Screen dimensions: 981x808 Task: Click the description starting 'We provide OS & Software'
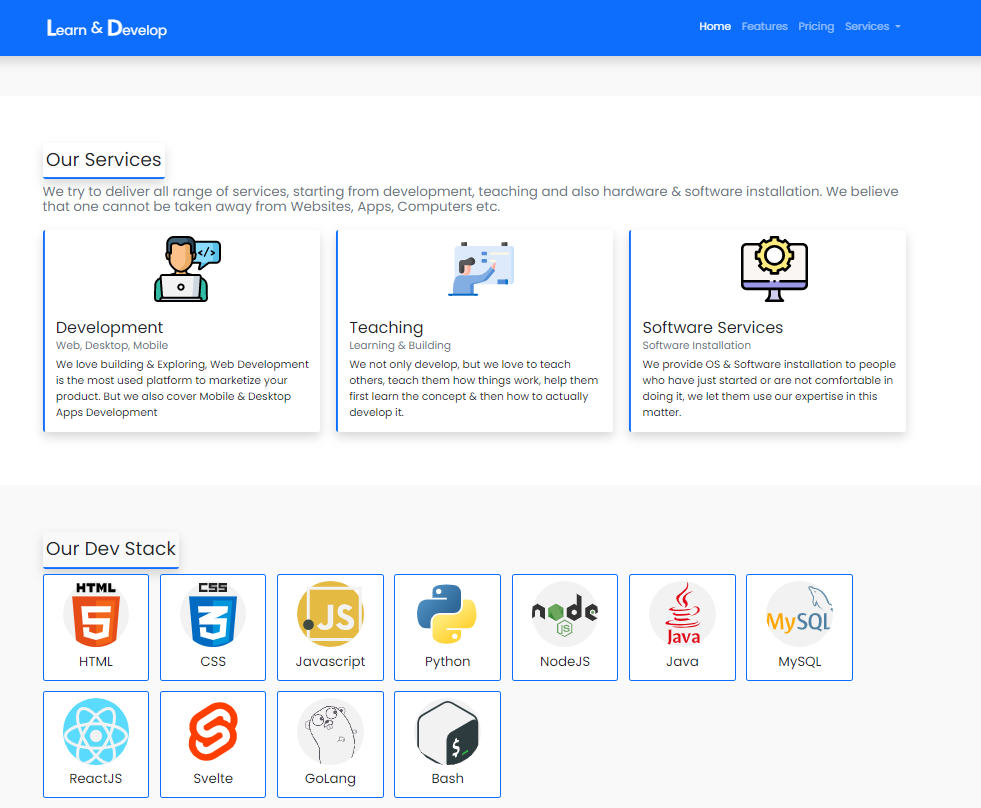(769, 388)
